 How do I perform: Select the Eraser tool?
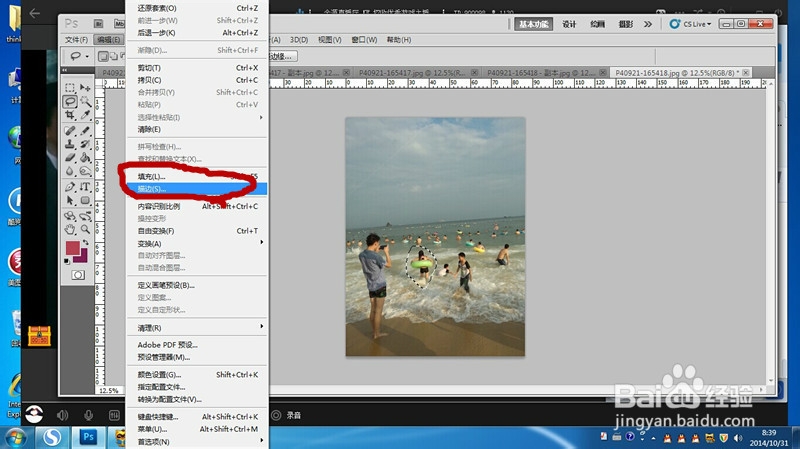[70, 158]
